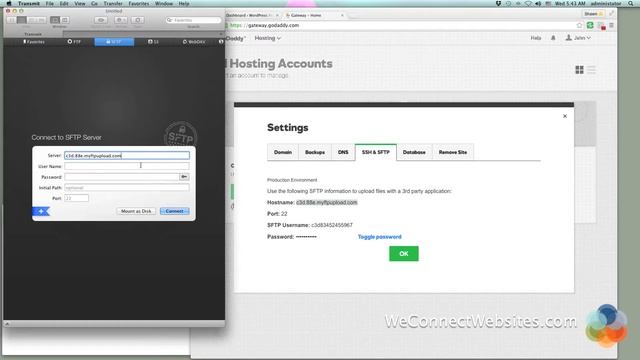Click the Toggle password link
This screenshot has width=640, height=360.
click(380, 237)
